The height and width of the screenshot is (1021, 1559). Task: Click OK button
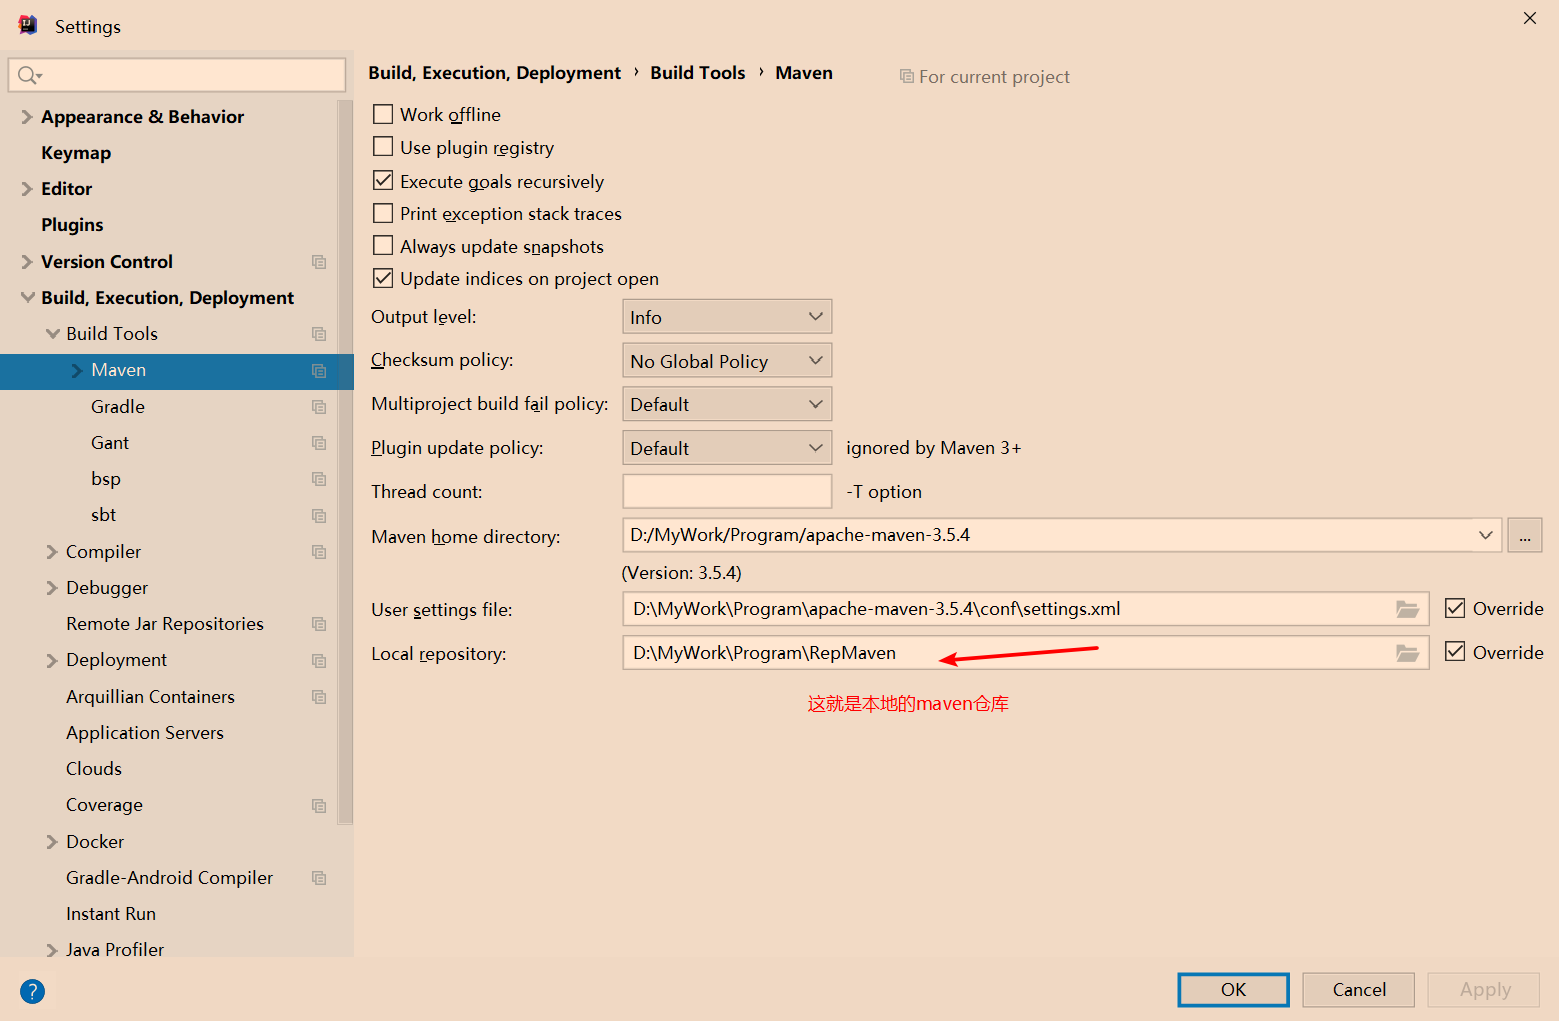click(1233, 990)
